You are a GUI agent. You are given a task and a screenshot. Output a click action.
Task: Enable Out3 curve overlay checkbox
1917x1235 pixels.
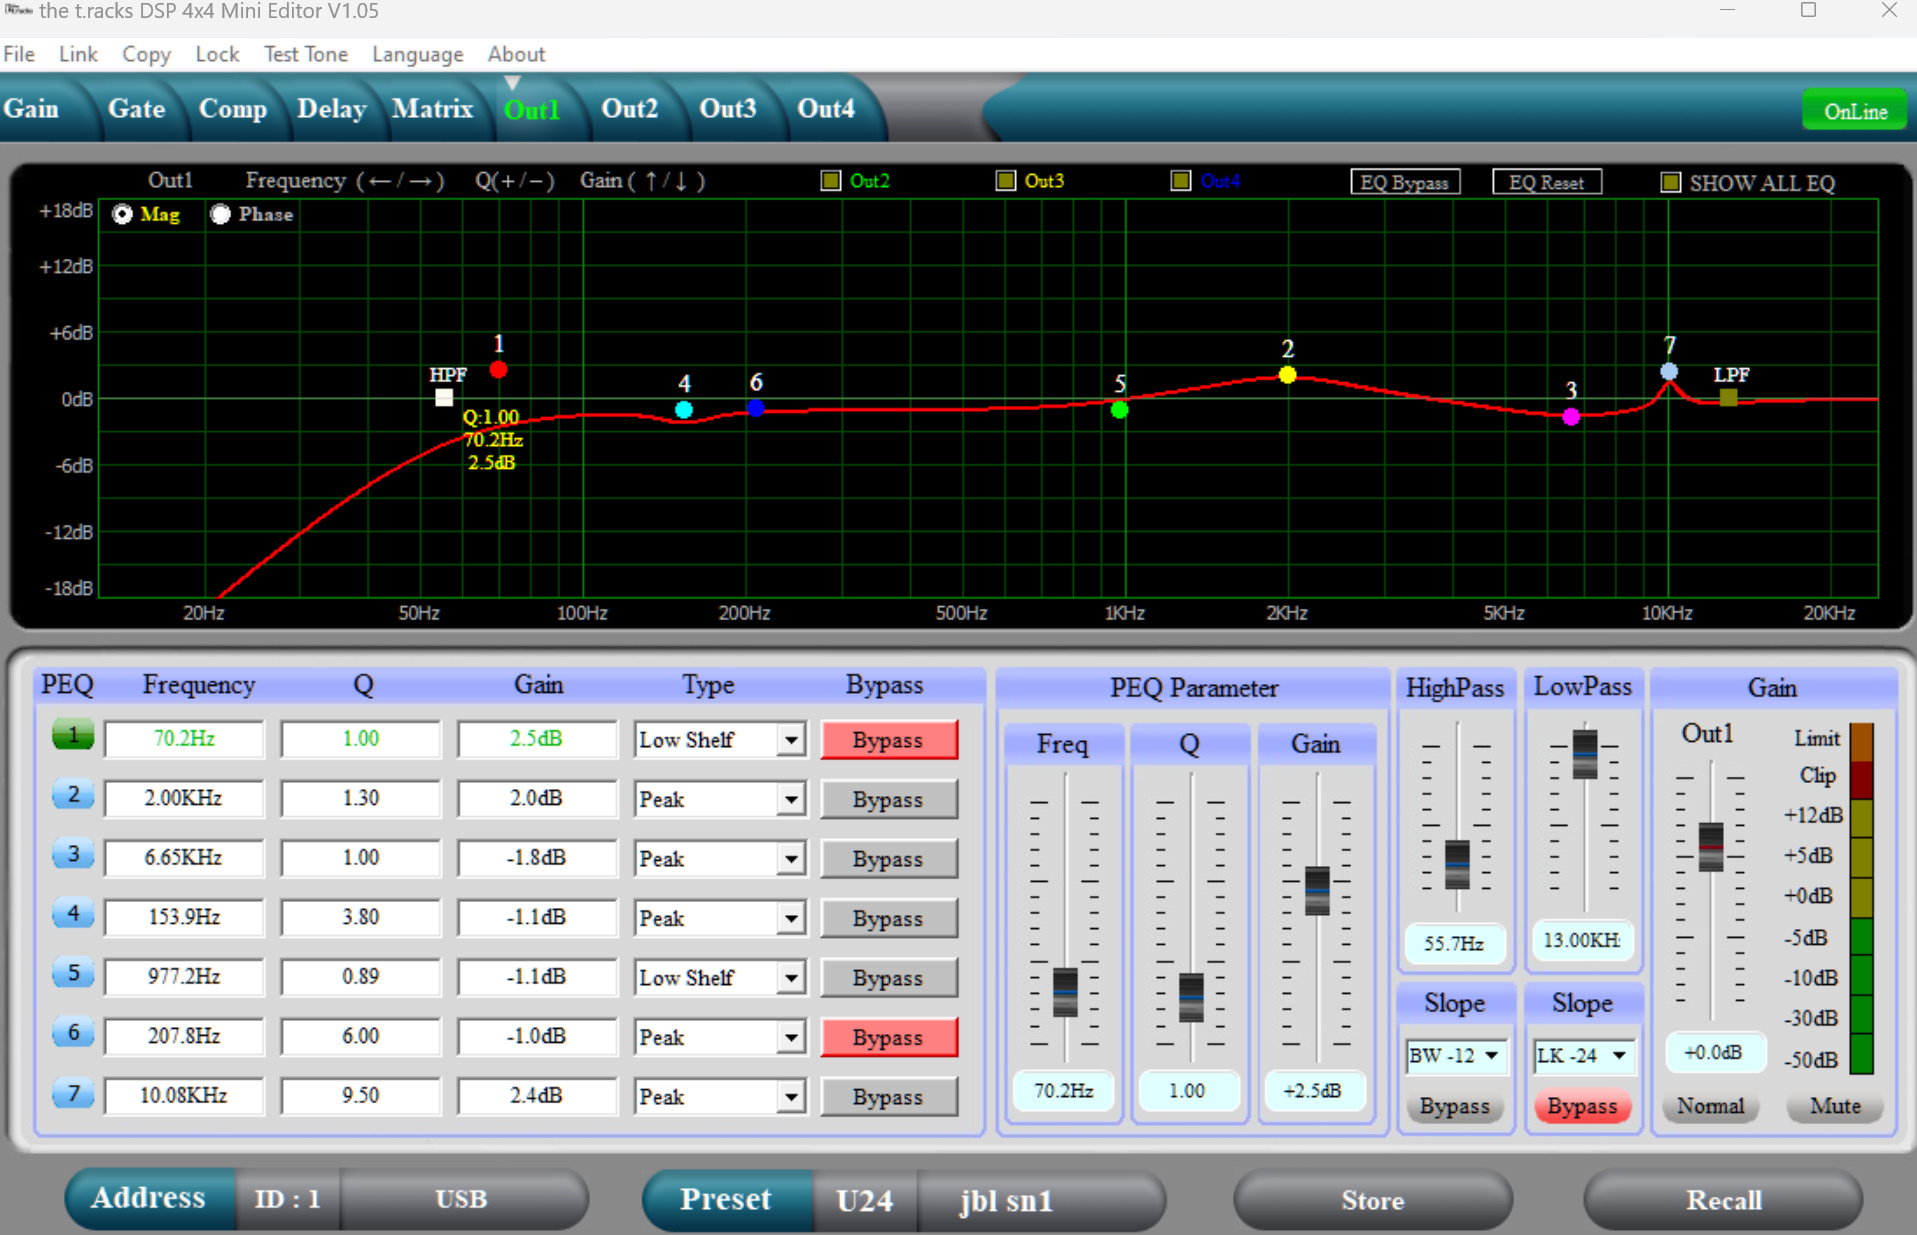tap(1006, 181)
